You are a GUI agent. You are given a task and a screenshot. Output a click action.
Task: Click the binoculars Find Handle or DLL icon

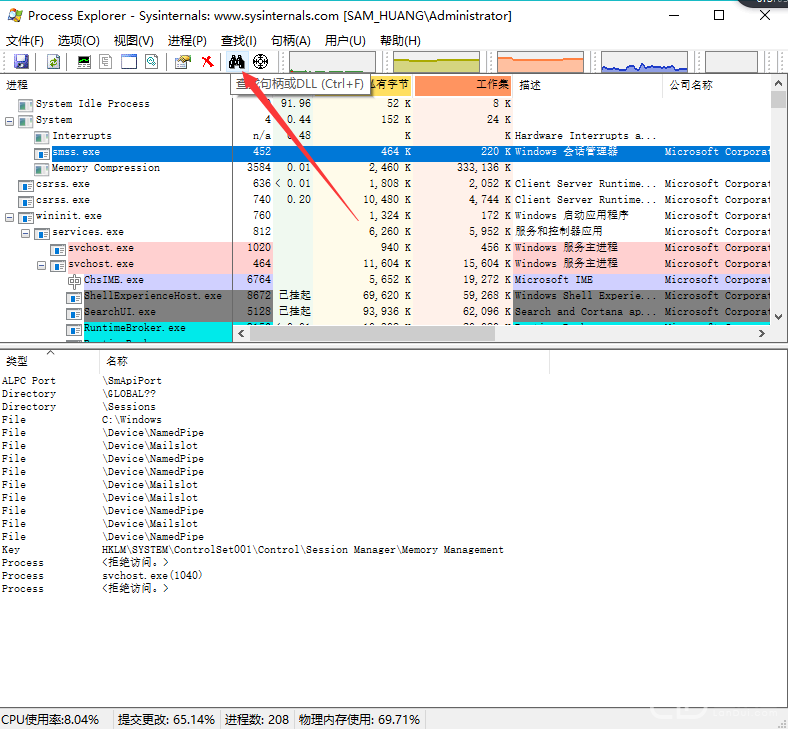point(236,62)
